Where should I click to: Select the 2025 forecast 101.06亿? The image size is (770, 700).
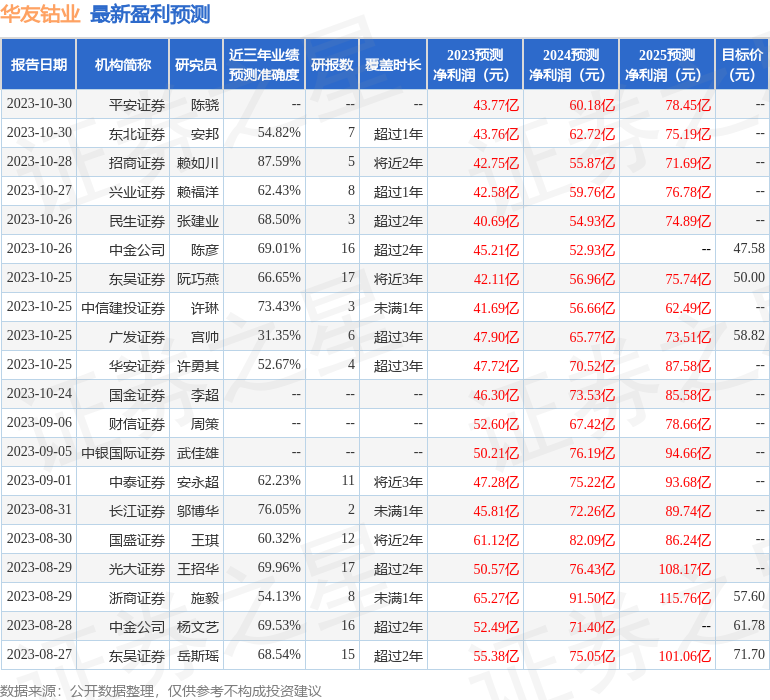click(685, 655)
